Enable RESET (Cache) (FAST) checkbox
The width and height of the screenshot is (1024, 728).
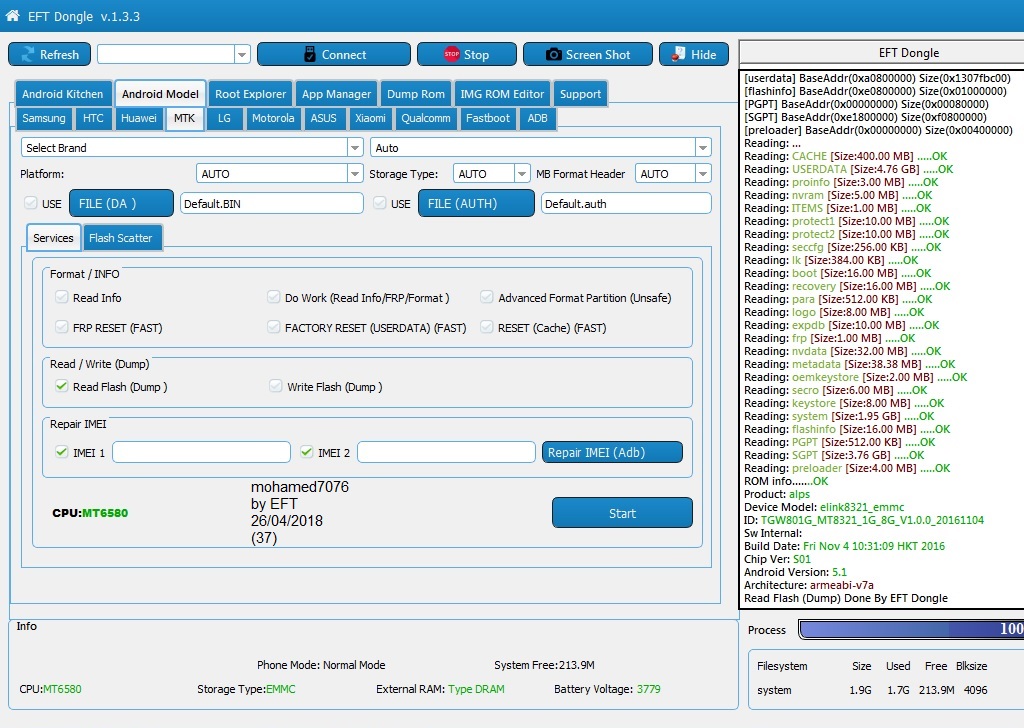click(x=487, y=326)
